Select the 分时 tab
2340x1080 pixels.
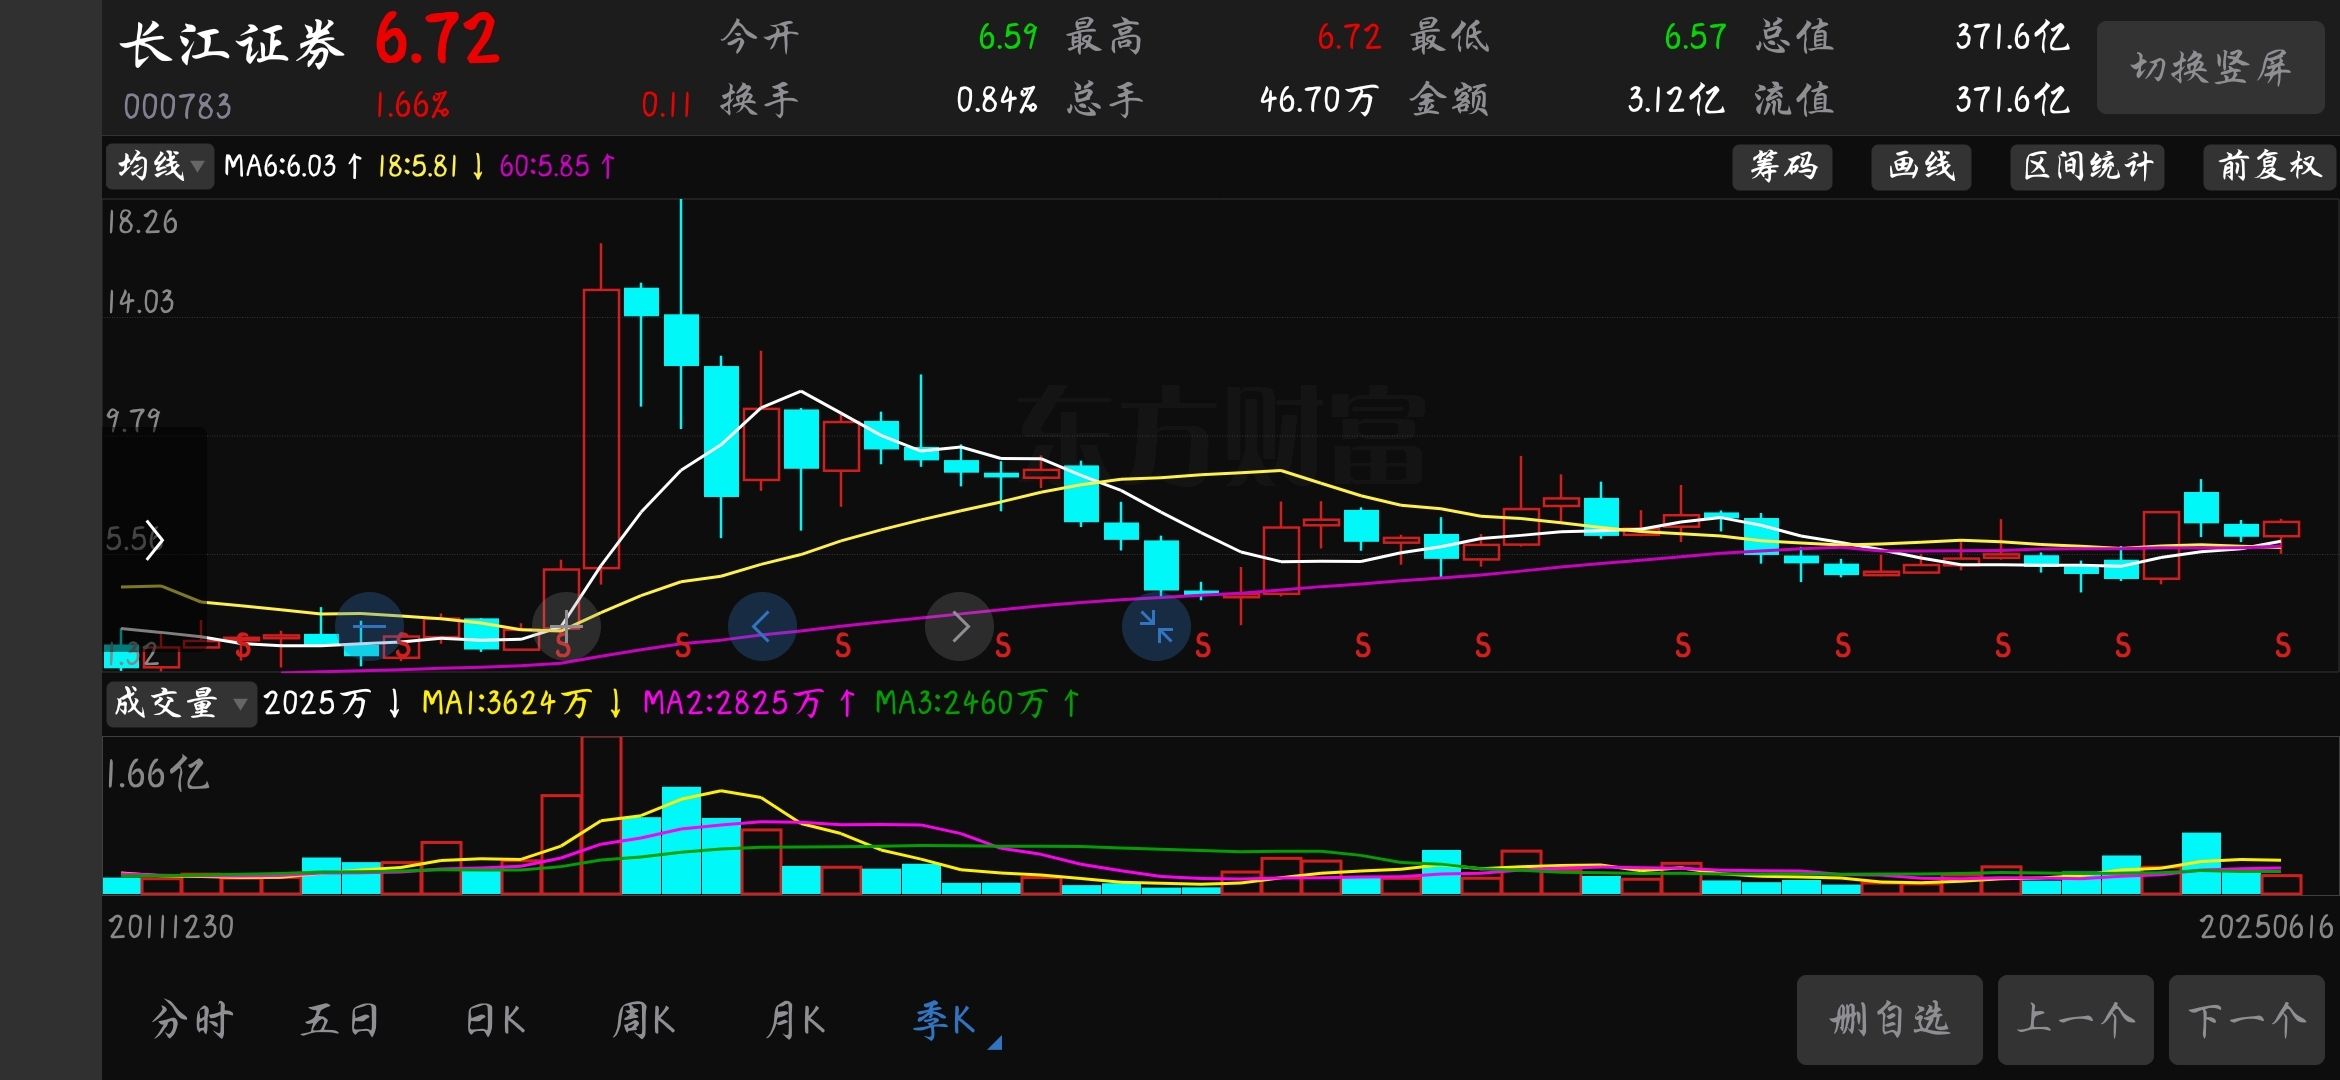pos(193,1020)
